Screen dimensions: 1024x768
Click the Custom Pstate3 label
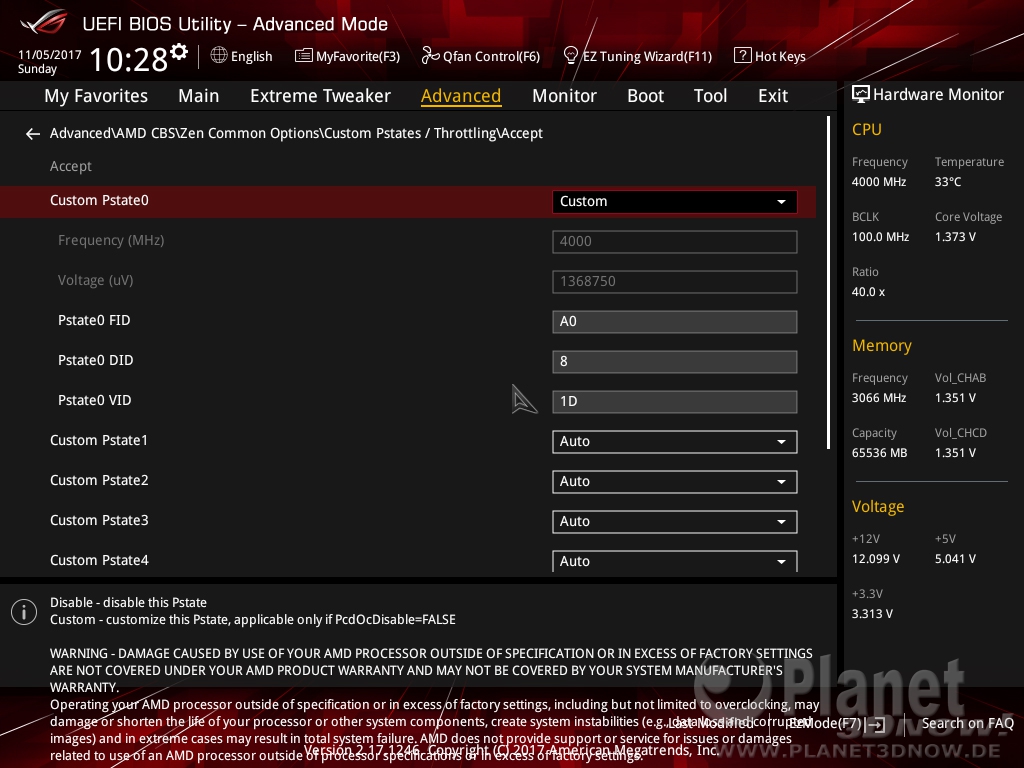coord(99,520)
